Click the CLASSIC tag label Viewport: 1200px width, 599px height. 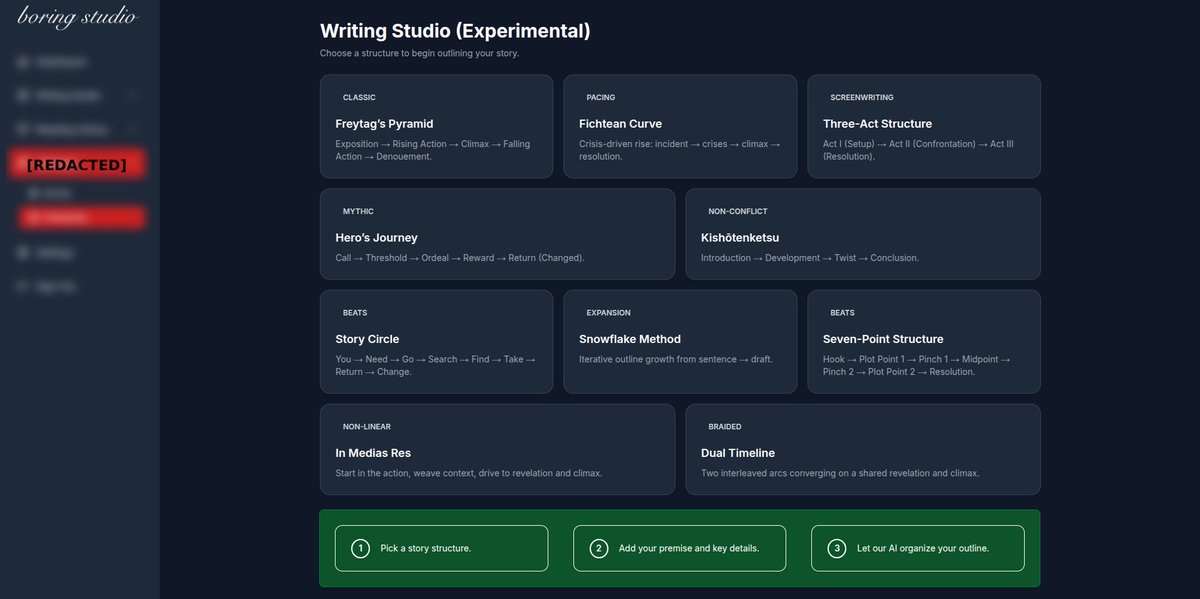click(359, 98)
